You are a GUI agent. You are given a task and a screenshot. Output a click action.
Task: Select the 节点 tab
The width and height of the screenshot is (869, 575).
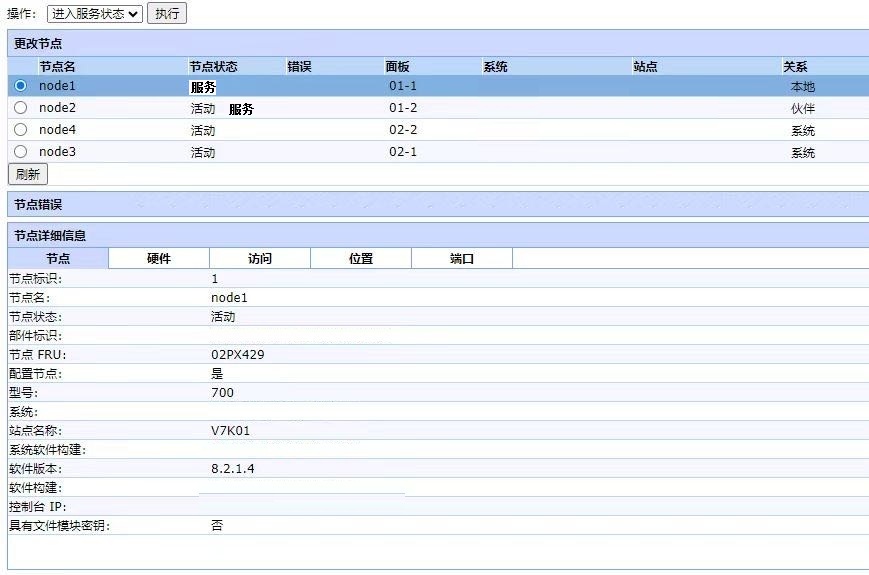pos(58,258)
